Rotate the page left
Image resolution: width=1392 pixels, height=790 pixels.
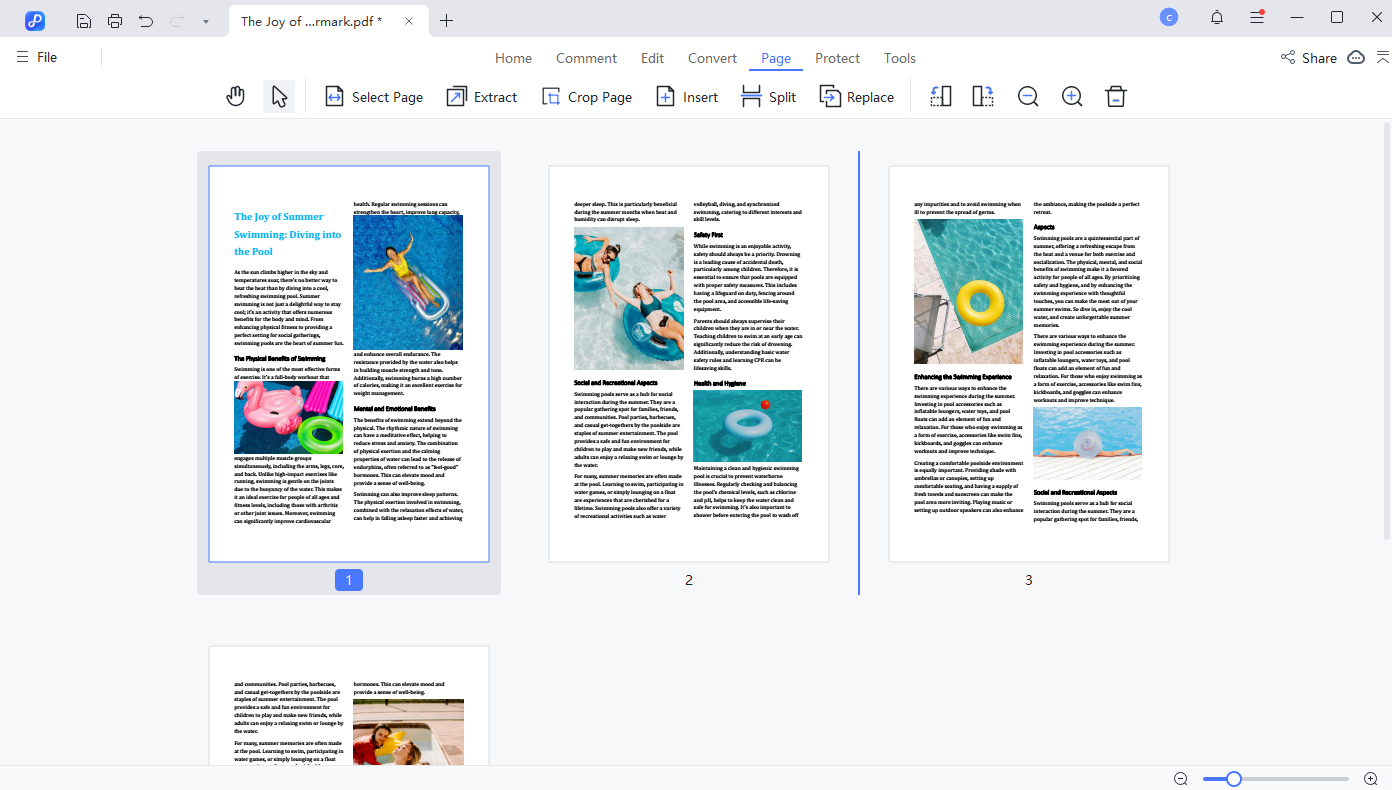(940, 96)
